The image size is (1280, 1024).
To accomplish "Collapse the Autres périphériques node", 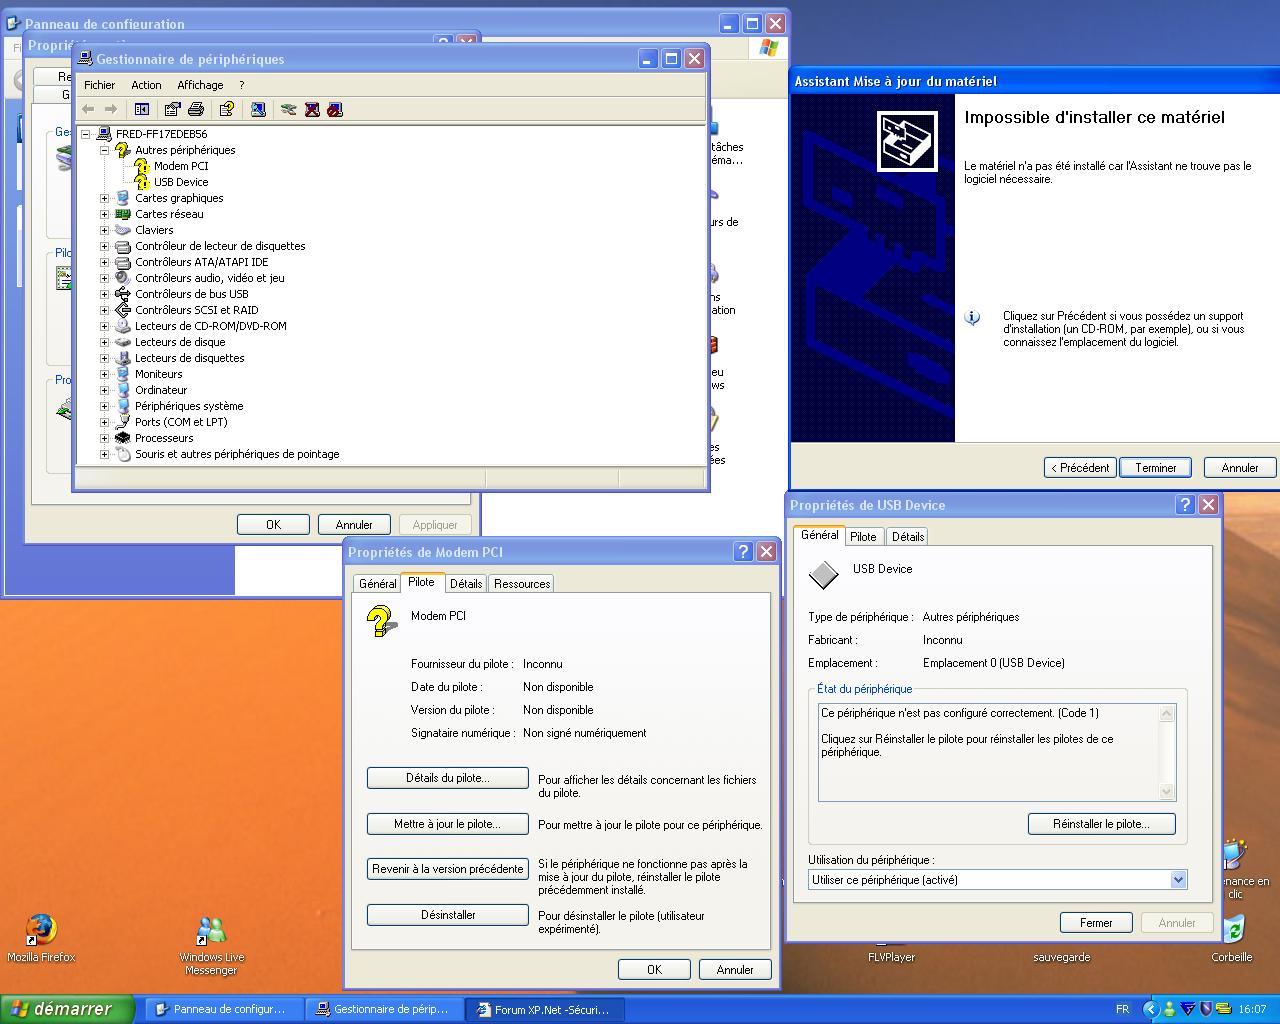I will click(104, 150).
